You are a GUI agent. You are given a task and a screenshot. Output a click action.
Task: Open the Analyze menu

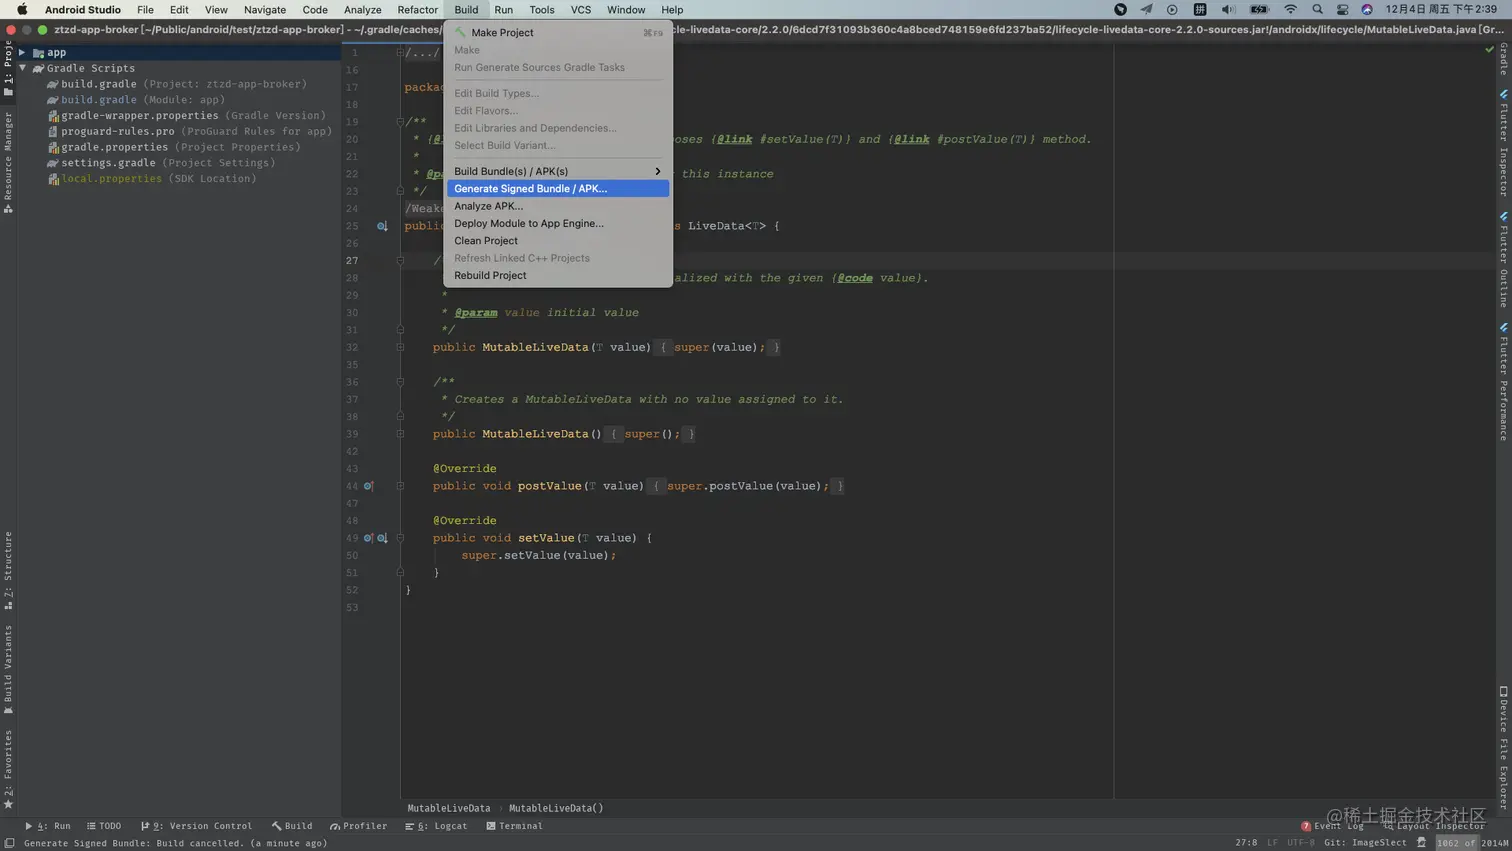pos(362,10)
